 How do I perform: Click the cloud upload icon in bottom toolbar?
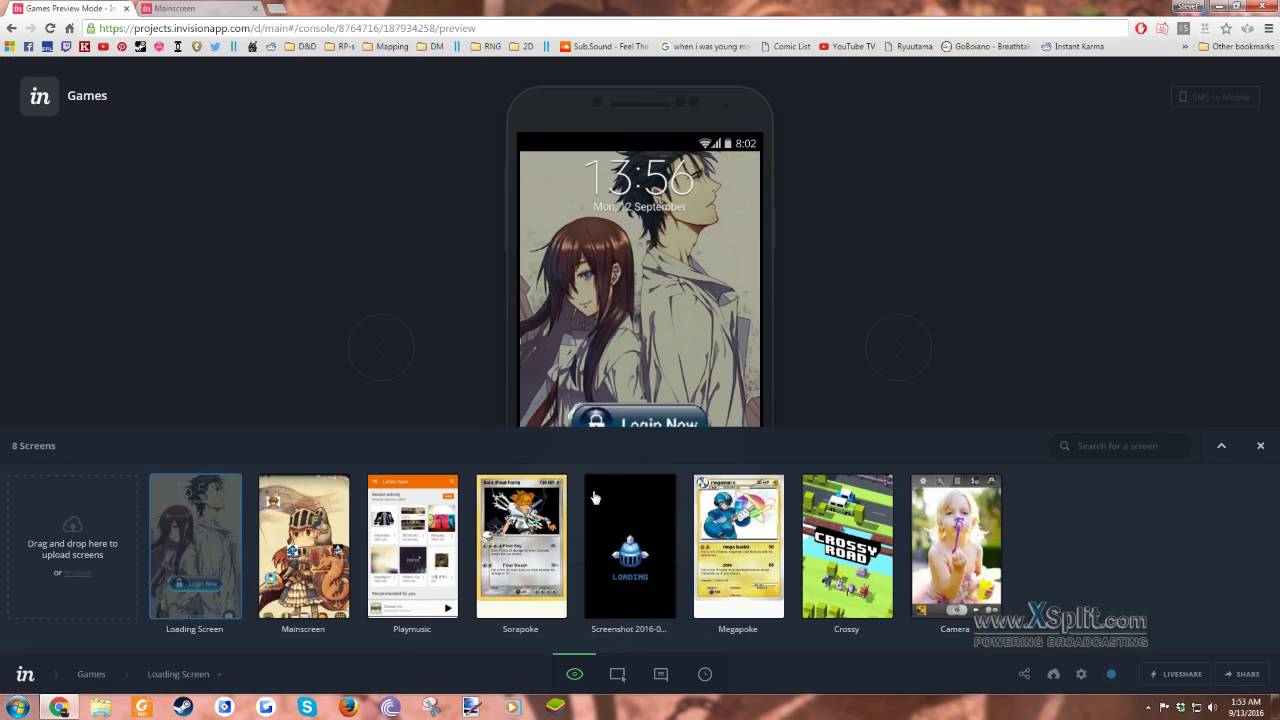point(1053,674)
